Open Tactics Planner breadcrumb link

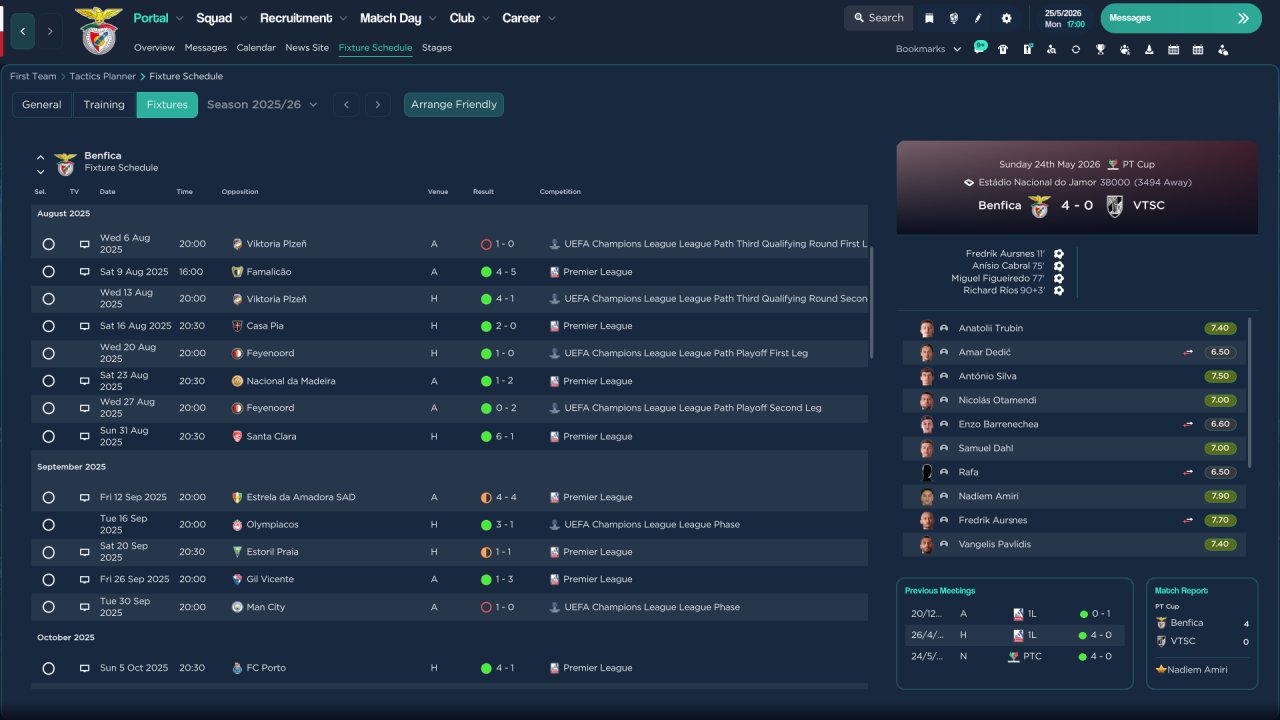pos(104,76)
